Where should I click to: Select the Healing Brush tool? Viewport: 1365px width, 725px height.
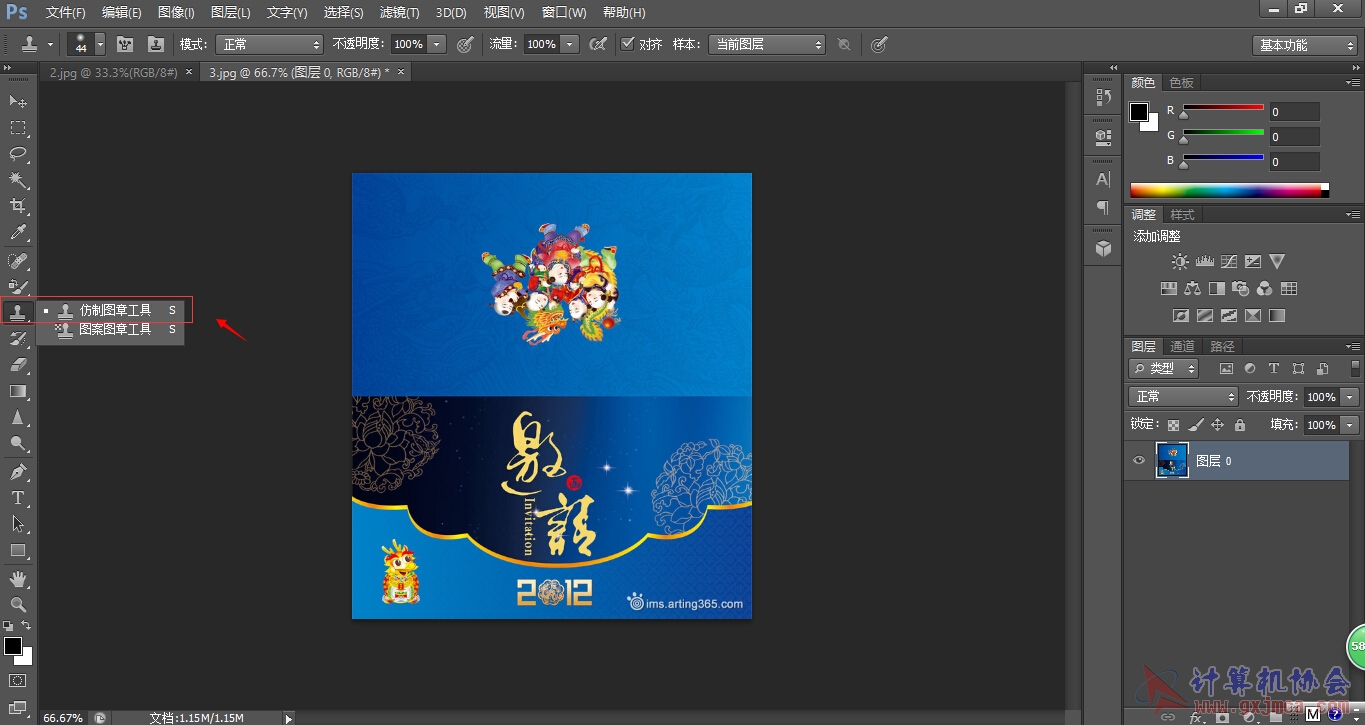tap(18, 260)
